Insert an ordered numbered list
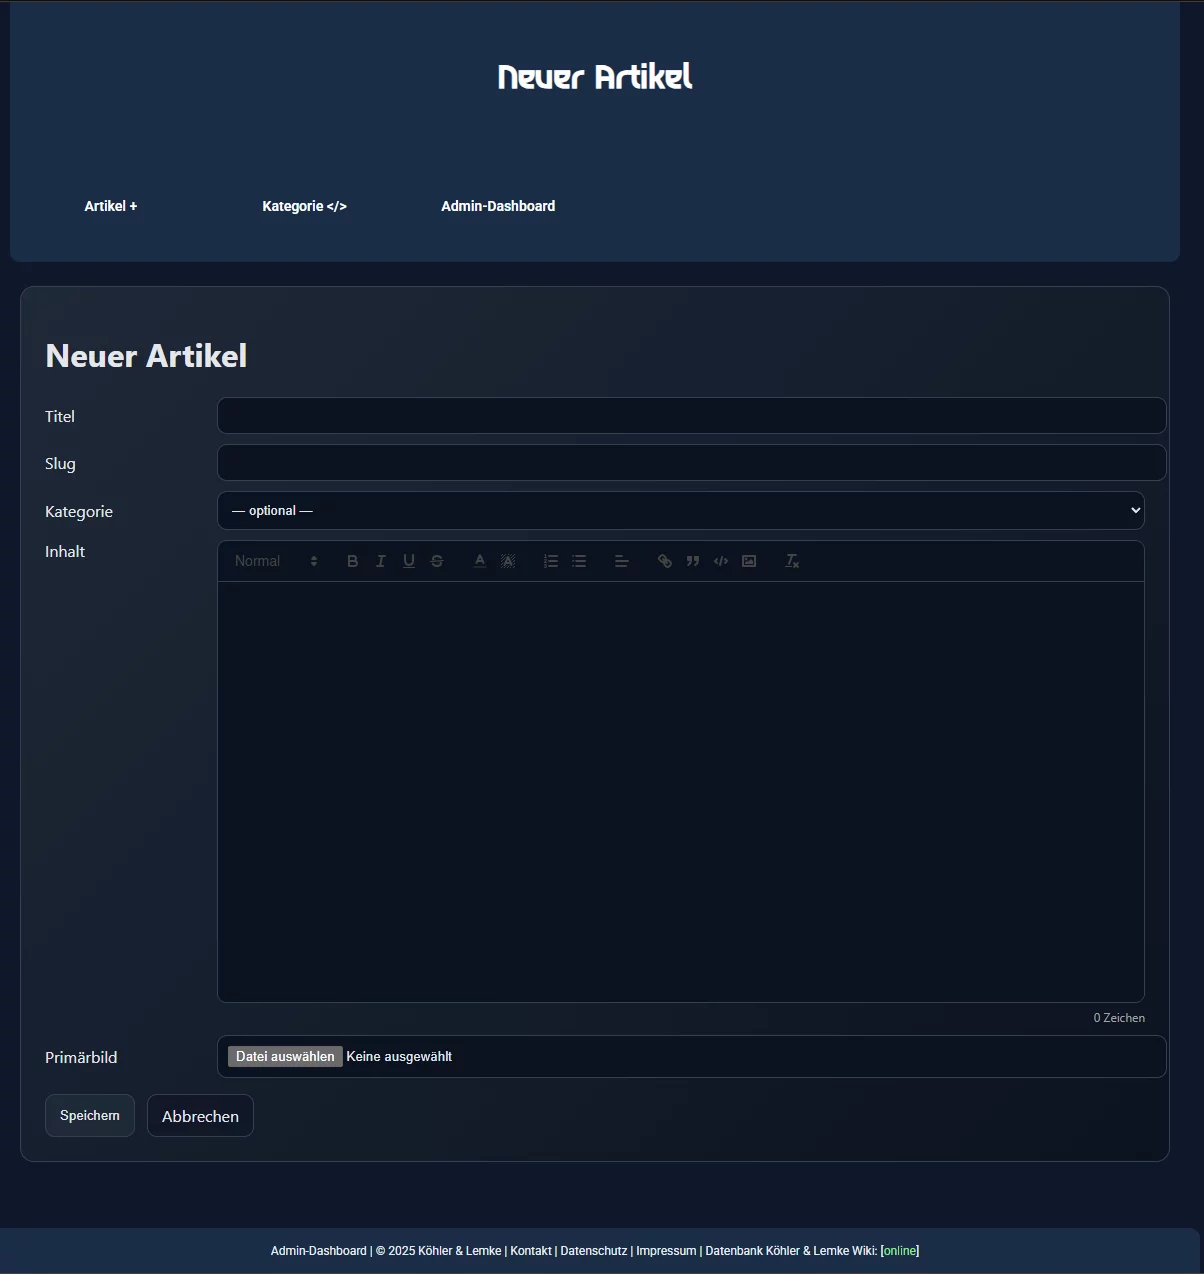Viewport: 1204px width, 1274px height. point(551,561)
